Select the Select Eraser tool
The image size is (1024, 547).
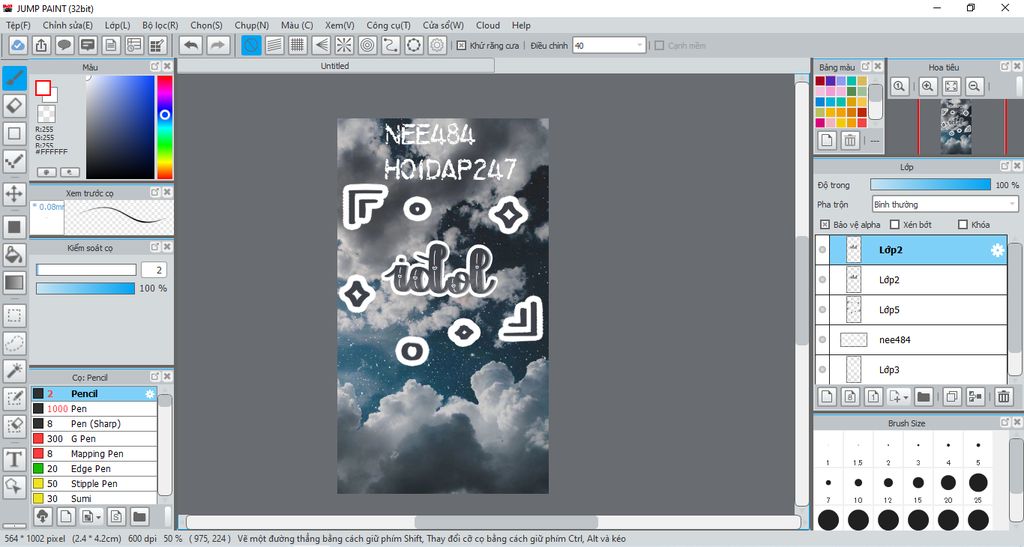14,426
